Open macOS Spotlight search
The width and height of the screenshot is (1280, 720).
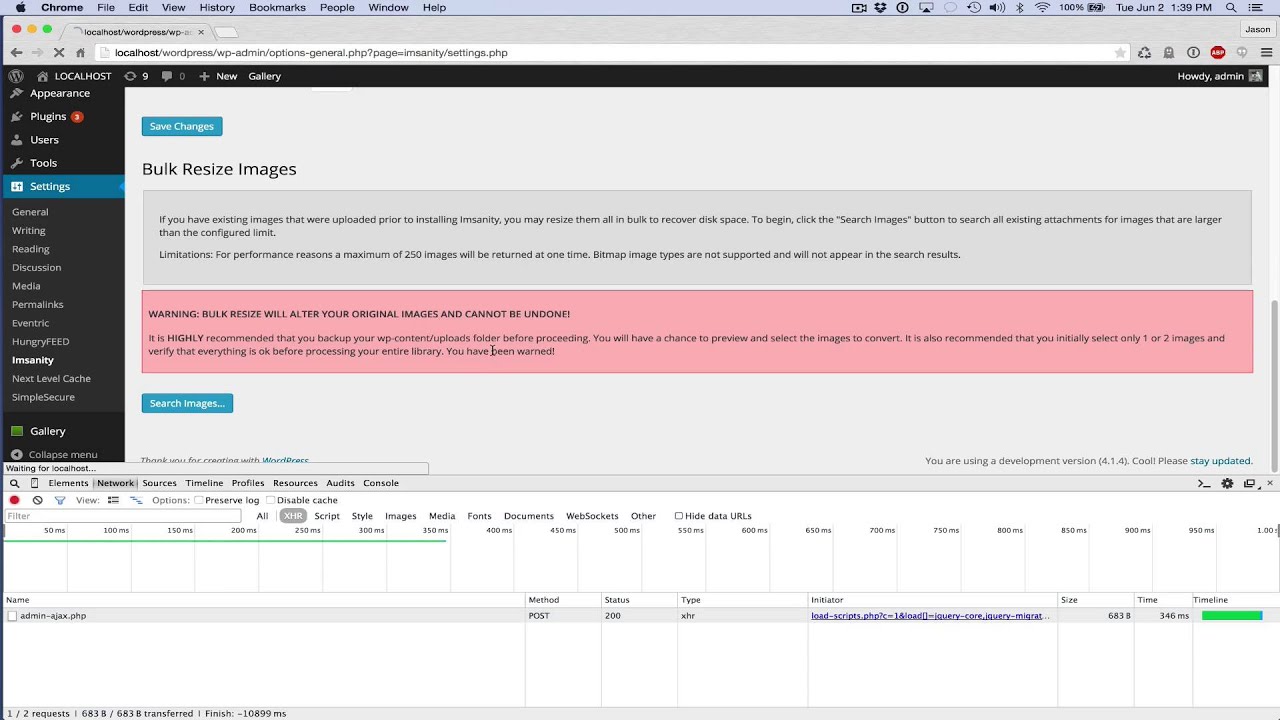click(x=1231, y=8)
